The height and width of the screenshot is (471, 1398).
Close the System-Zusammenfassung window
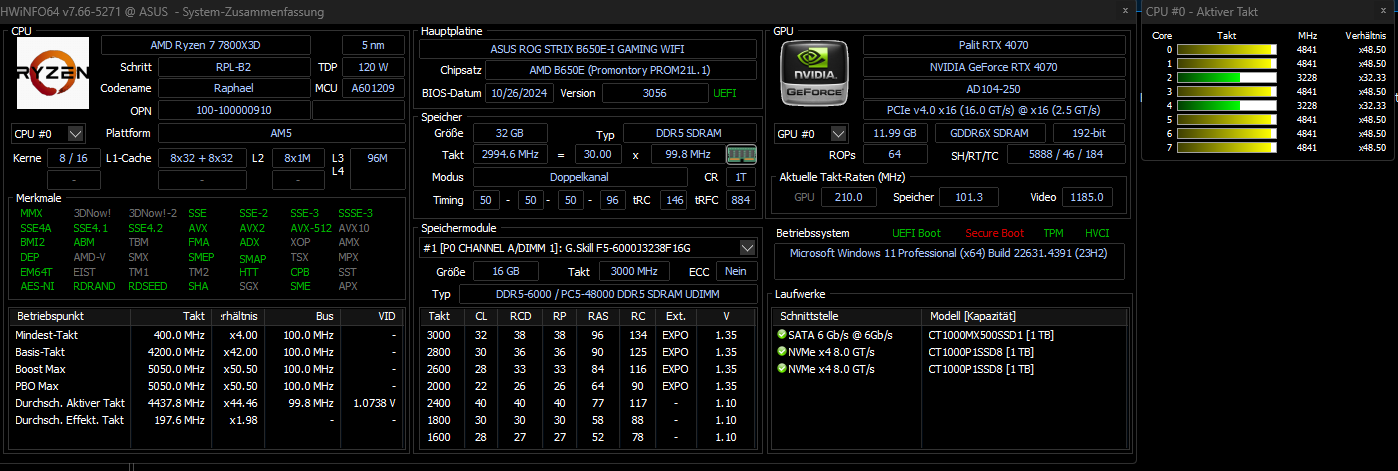[x=1125, y=10]
